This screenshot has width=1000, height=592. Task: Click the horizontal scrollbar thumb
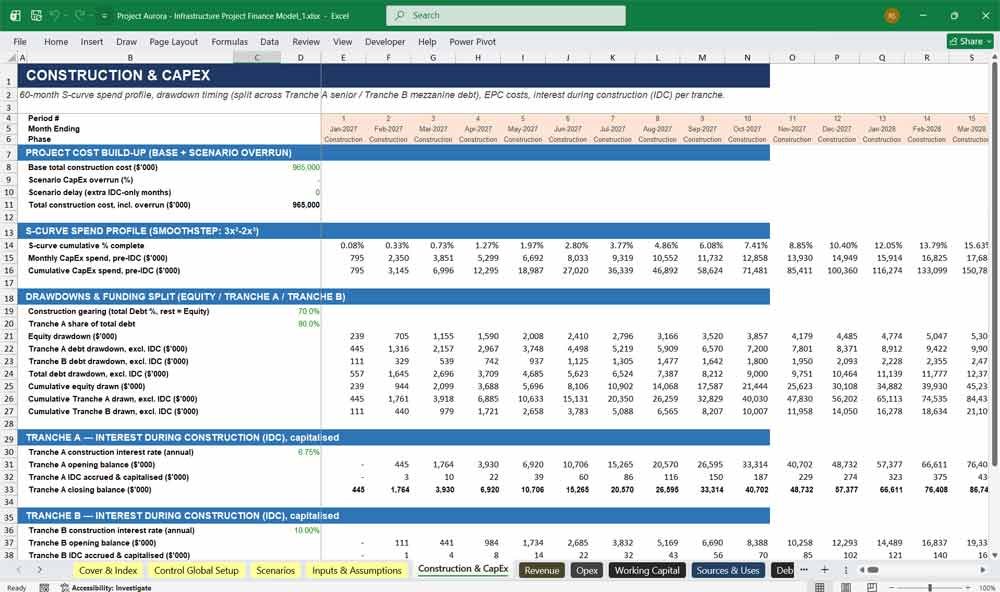click(873, 570)
